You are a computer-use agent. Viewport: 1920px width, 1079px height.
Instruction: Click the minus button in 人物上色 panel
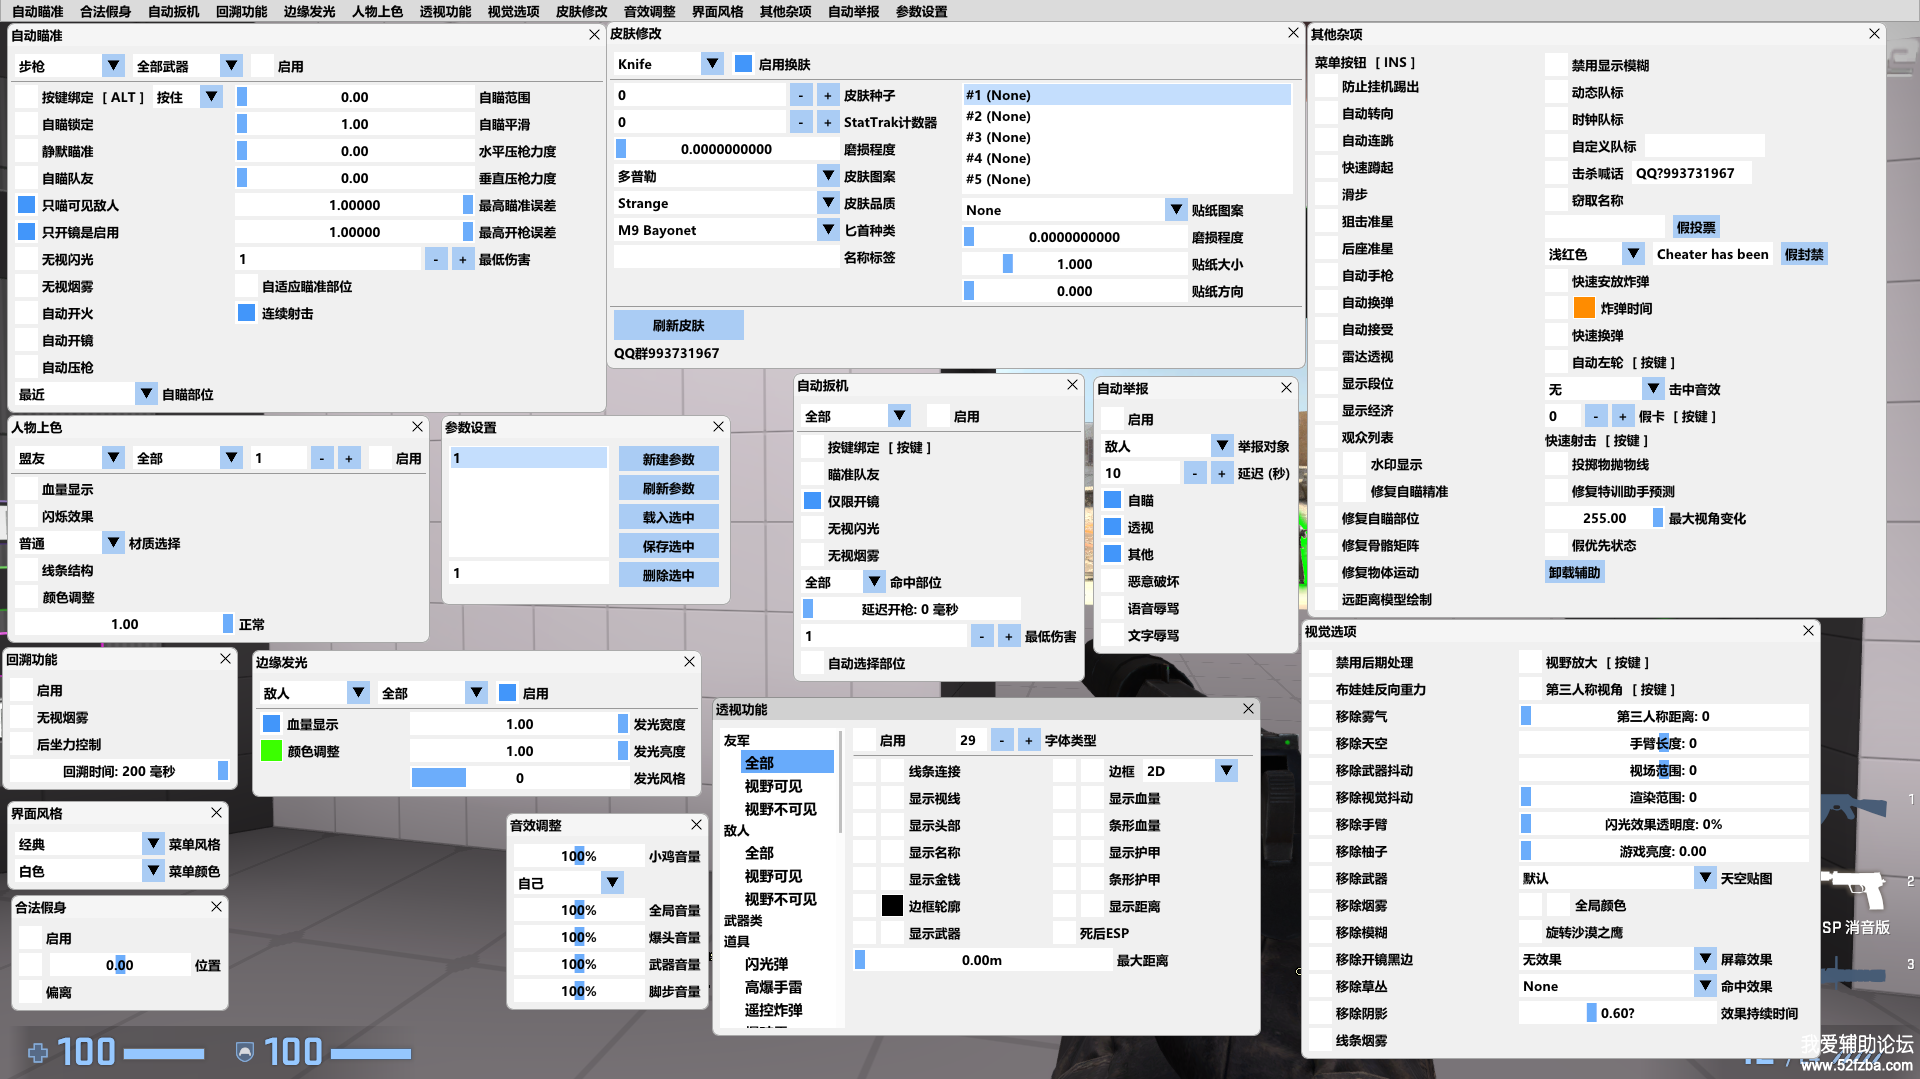click(321, 459)
